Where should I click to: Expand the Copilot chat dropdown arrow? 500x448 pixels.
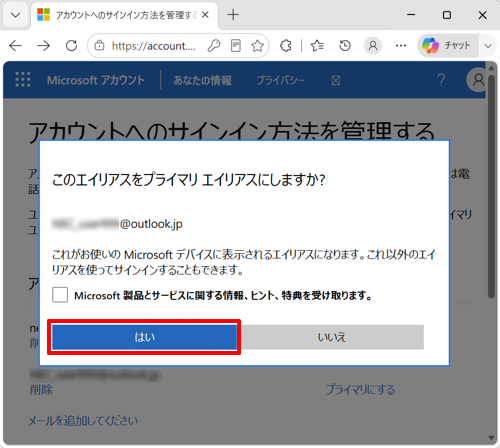click(488, 46)
